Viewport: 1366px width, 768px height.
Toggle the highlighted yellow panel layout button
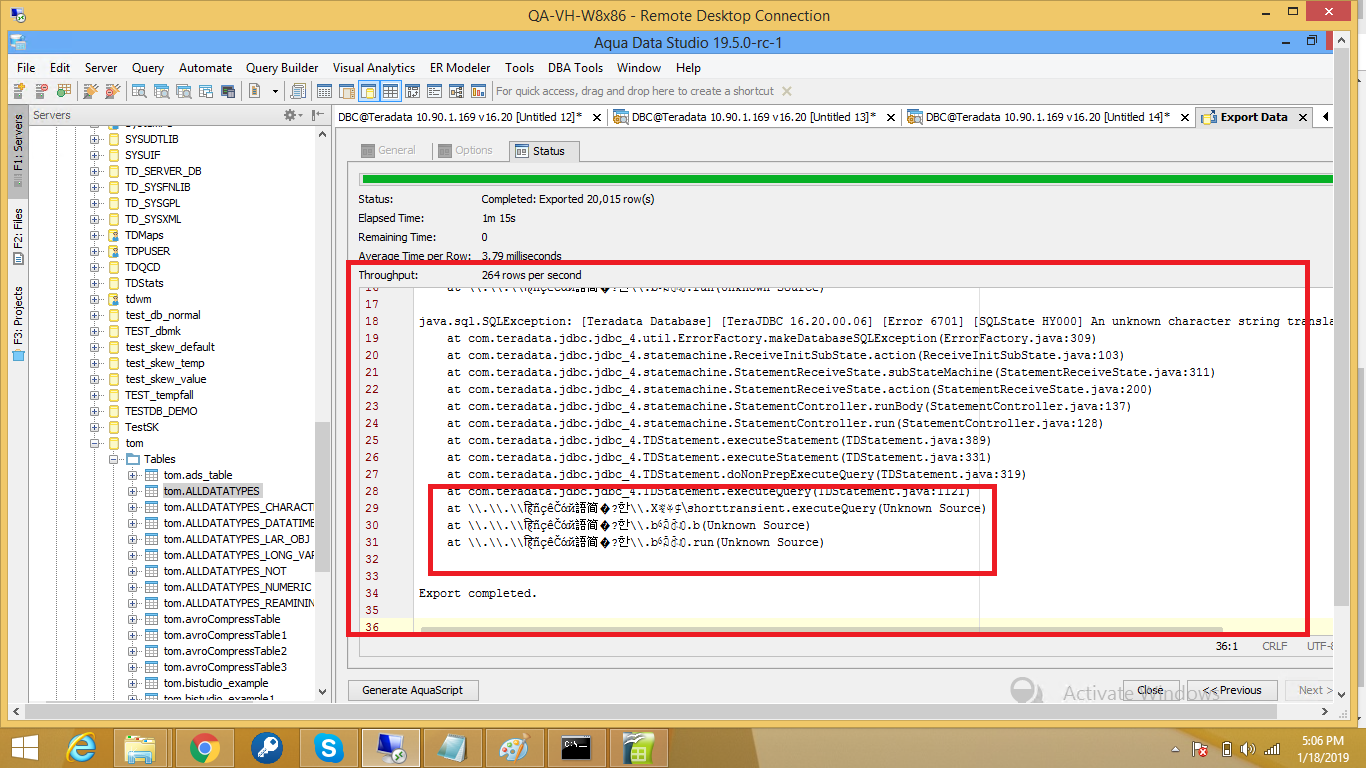[368, 91]
